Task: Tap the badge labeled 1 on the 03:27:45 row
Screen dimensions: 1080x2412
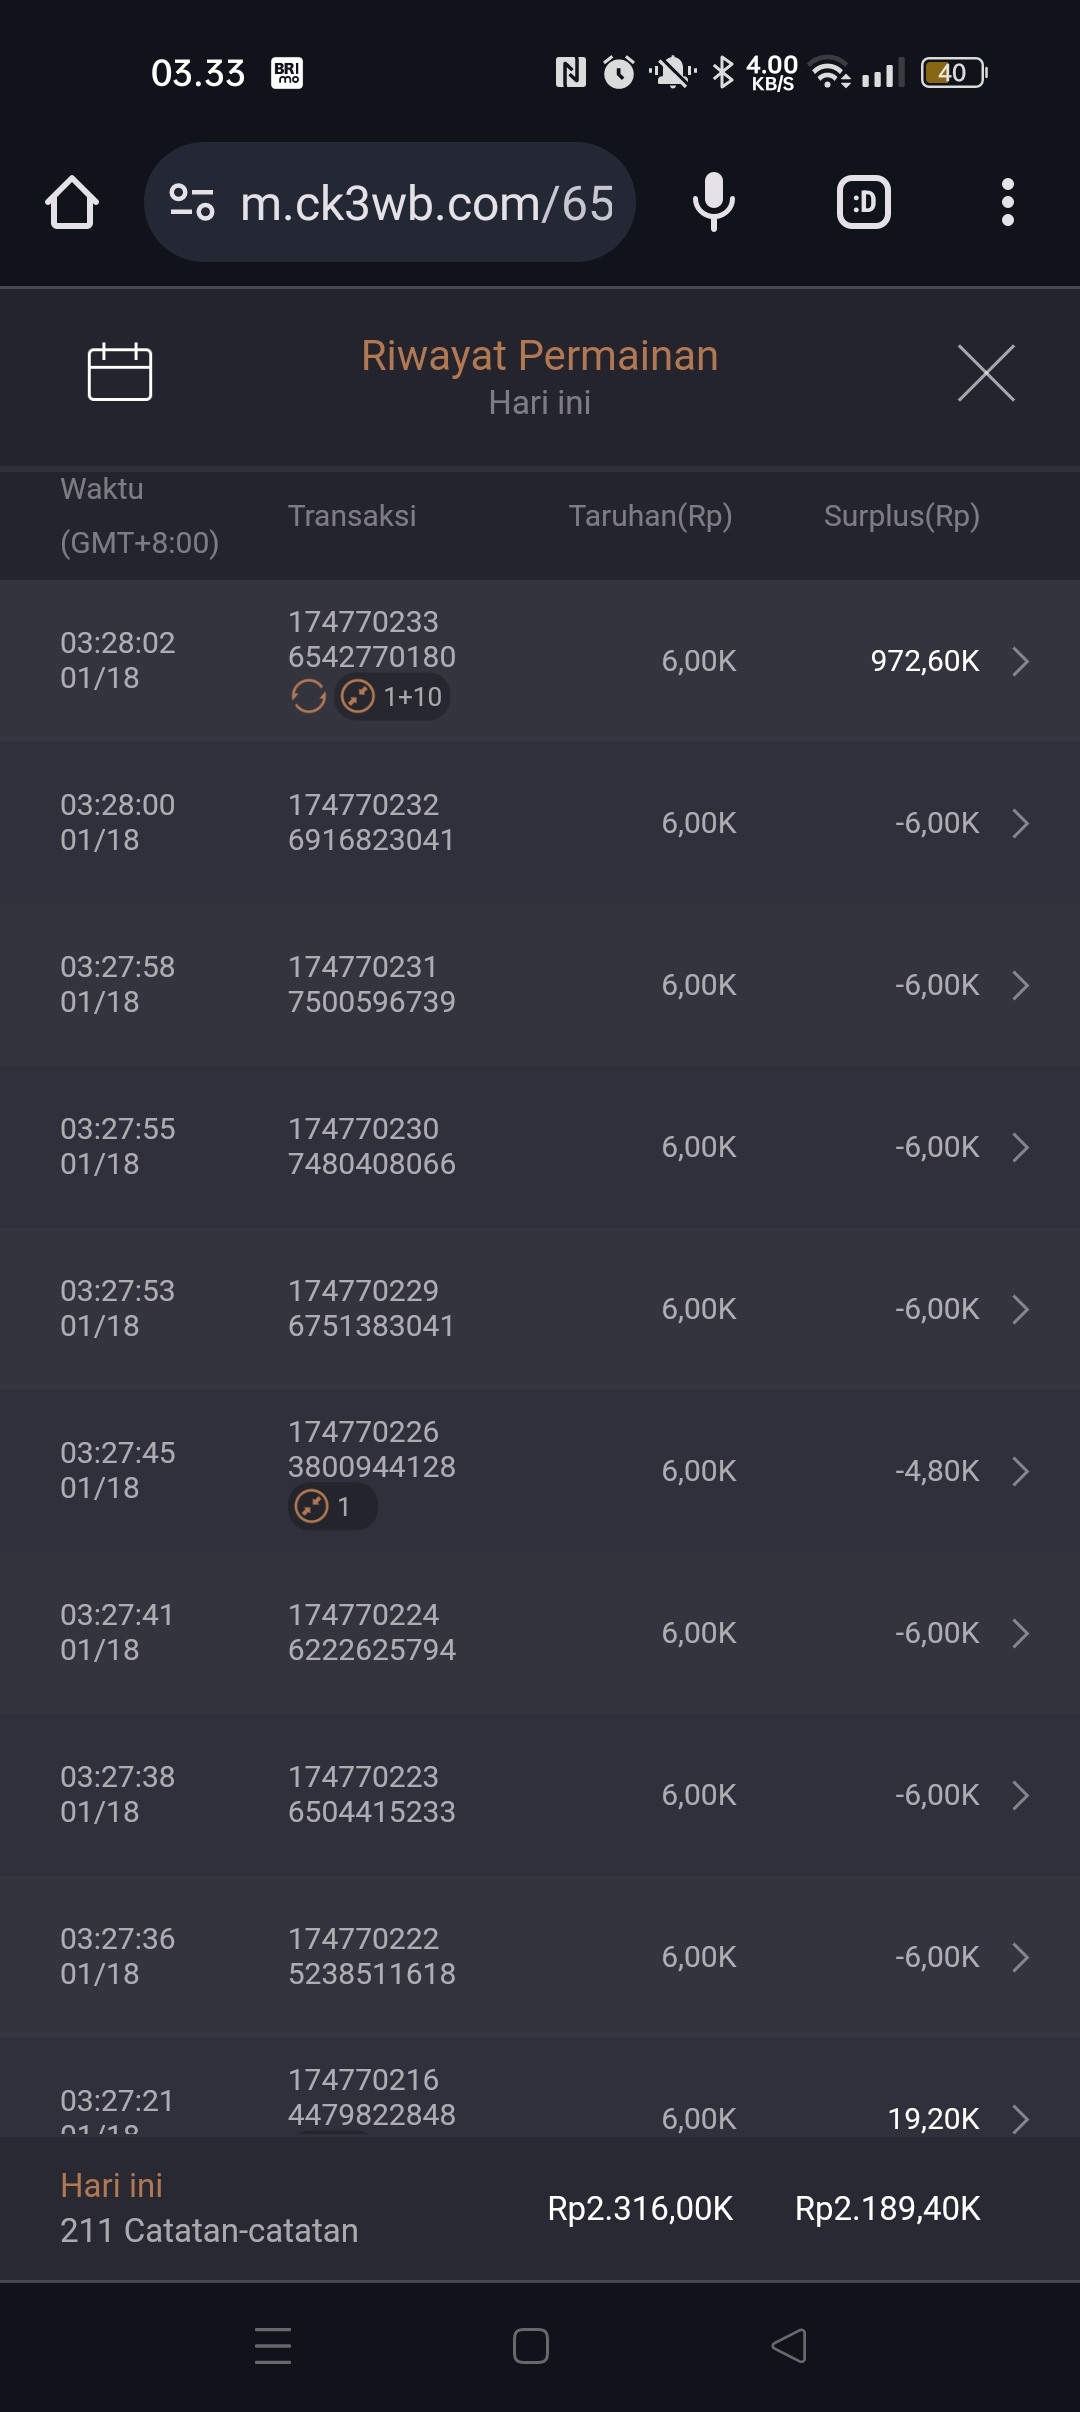Action: click(332, 1506)
